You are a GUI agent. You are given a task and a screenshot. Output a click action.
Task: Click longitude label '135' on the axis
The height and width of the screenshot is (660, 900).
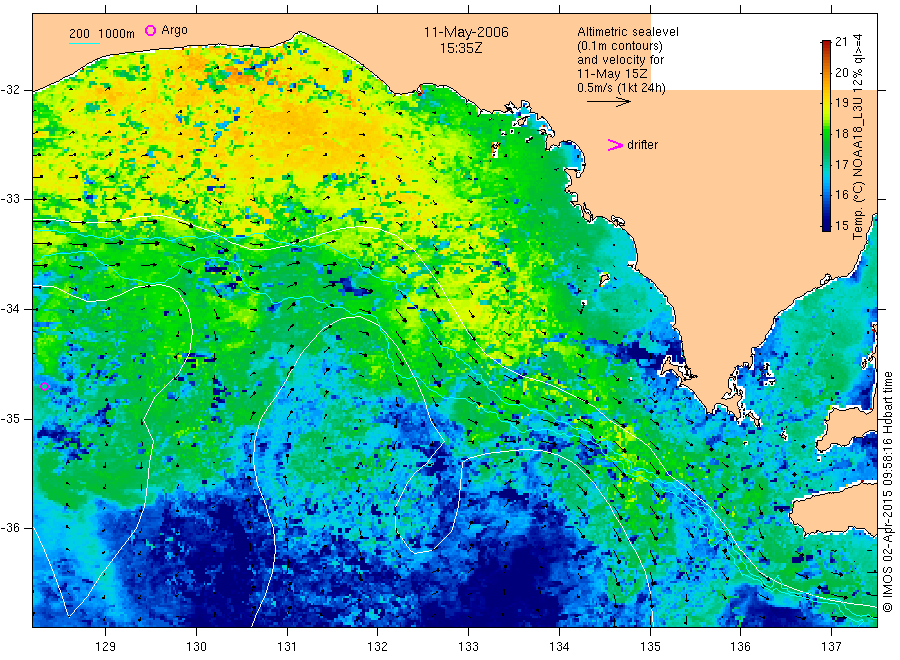point(650,647)
